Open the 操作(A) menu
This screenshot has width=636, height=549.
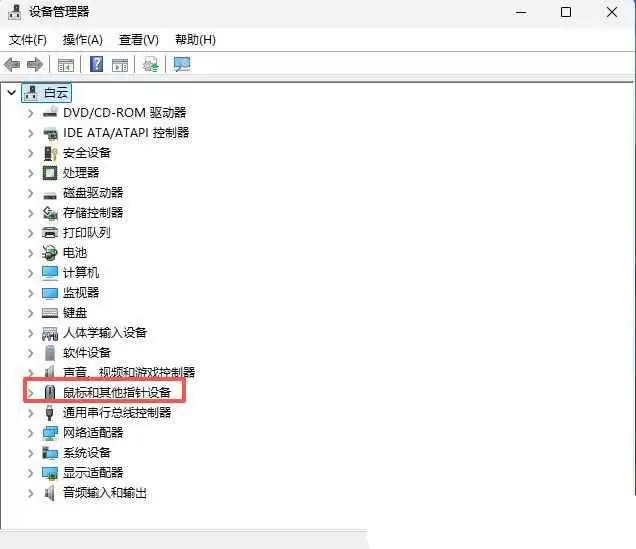pos(83,40)
